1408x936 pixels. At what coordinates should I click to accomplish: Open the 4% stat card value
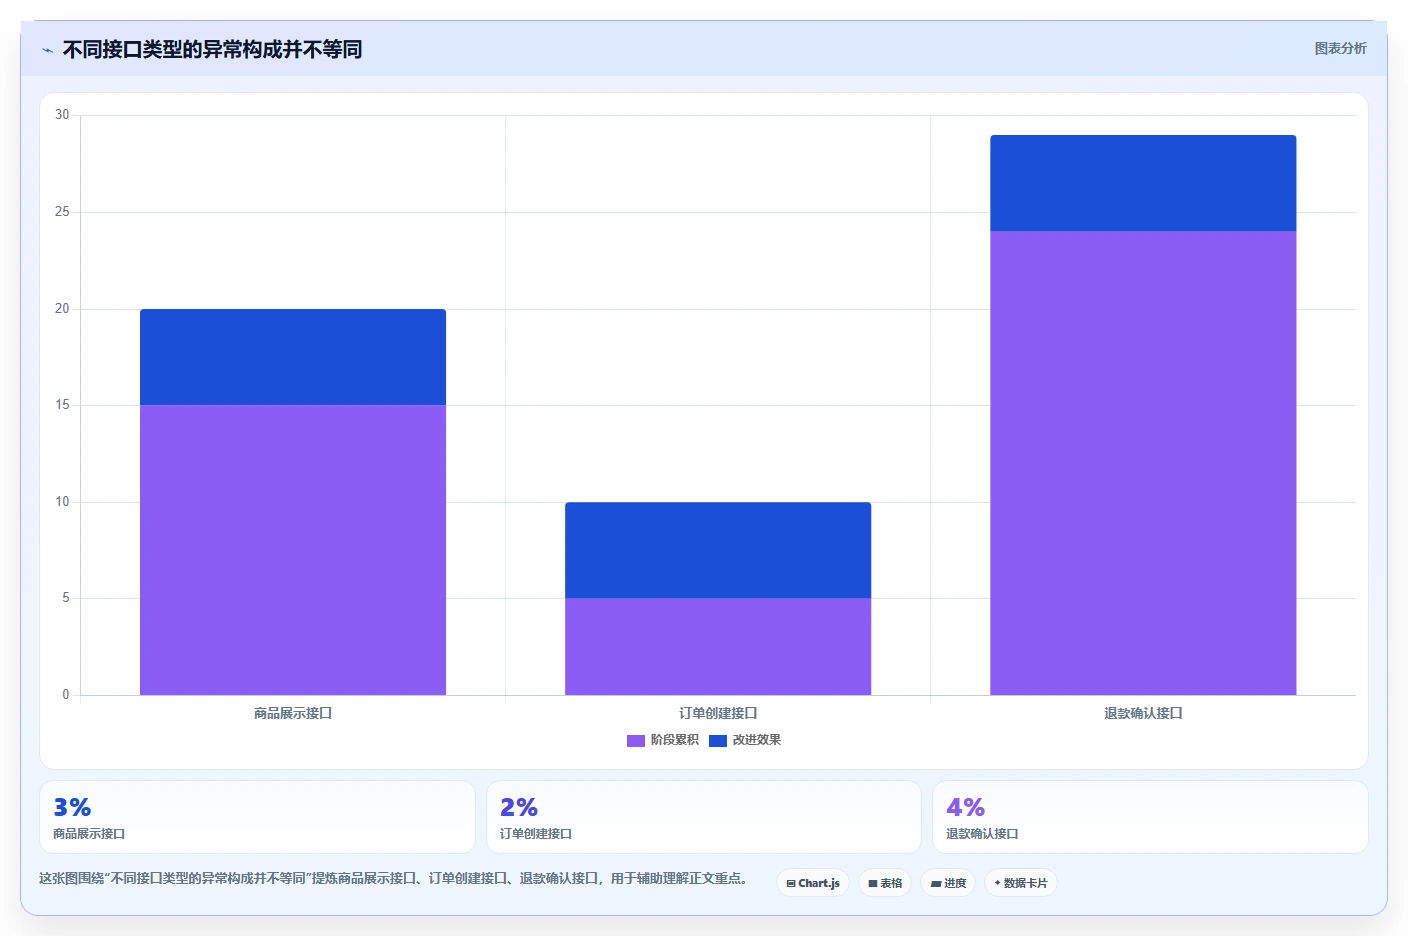(x=965, y=807)
